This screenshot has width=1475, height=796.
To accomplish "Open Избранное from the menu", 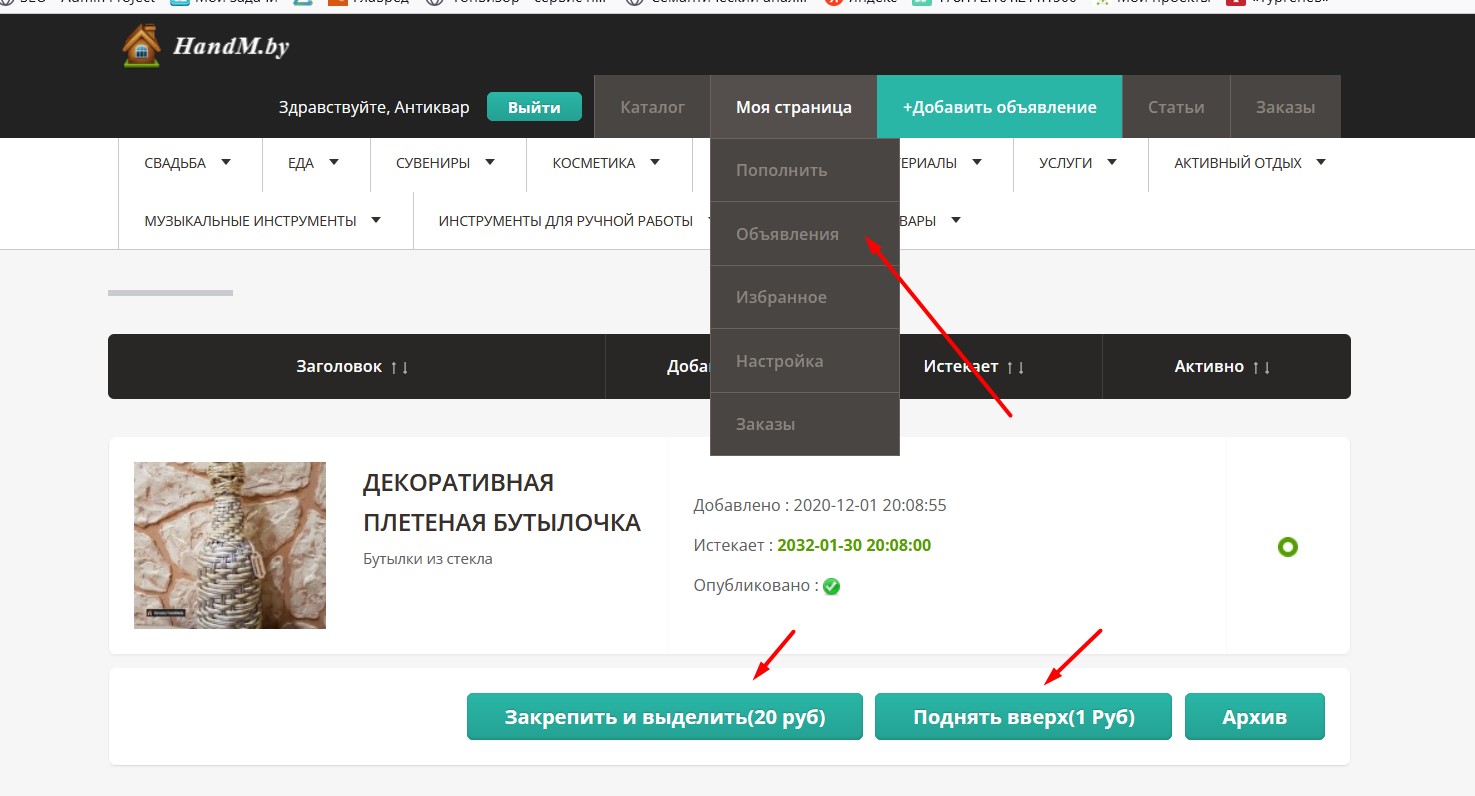I will pos(781,297).
